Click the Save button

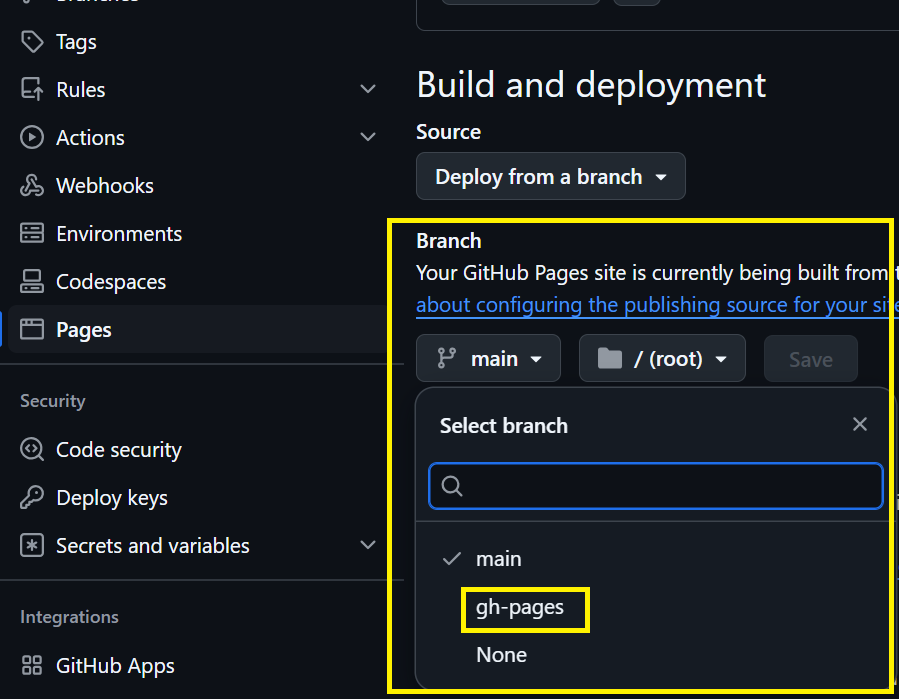(811, 359)
